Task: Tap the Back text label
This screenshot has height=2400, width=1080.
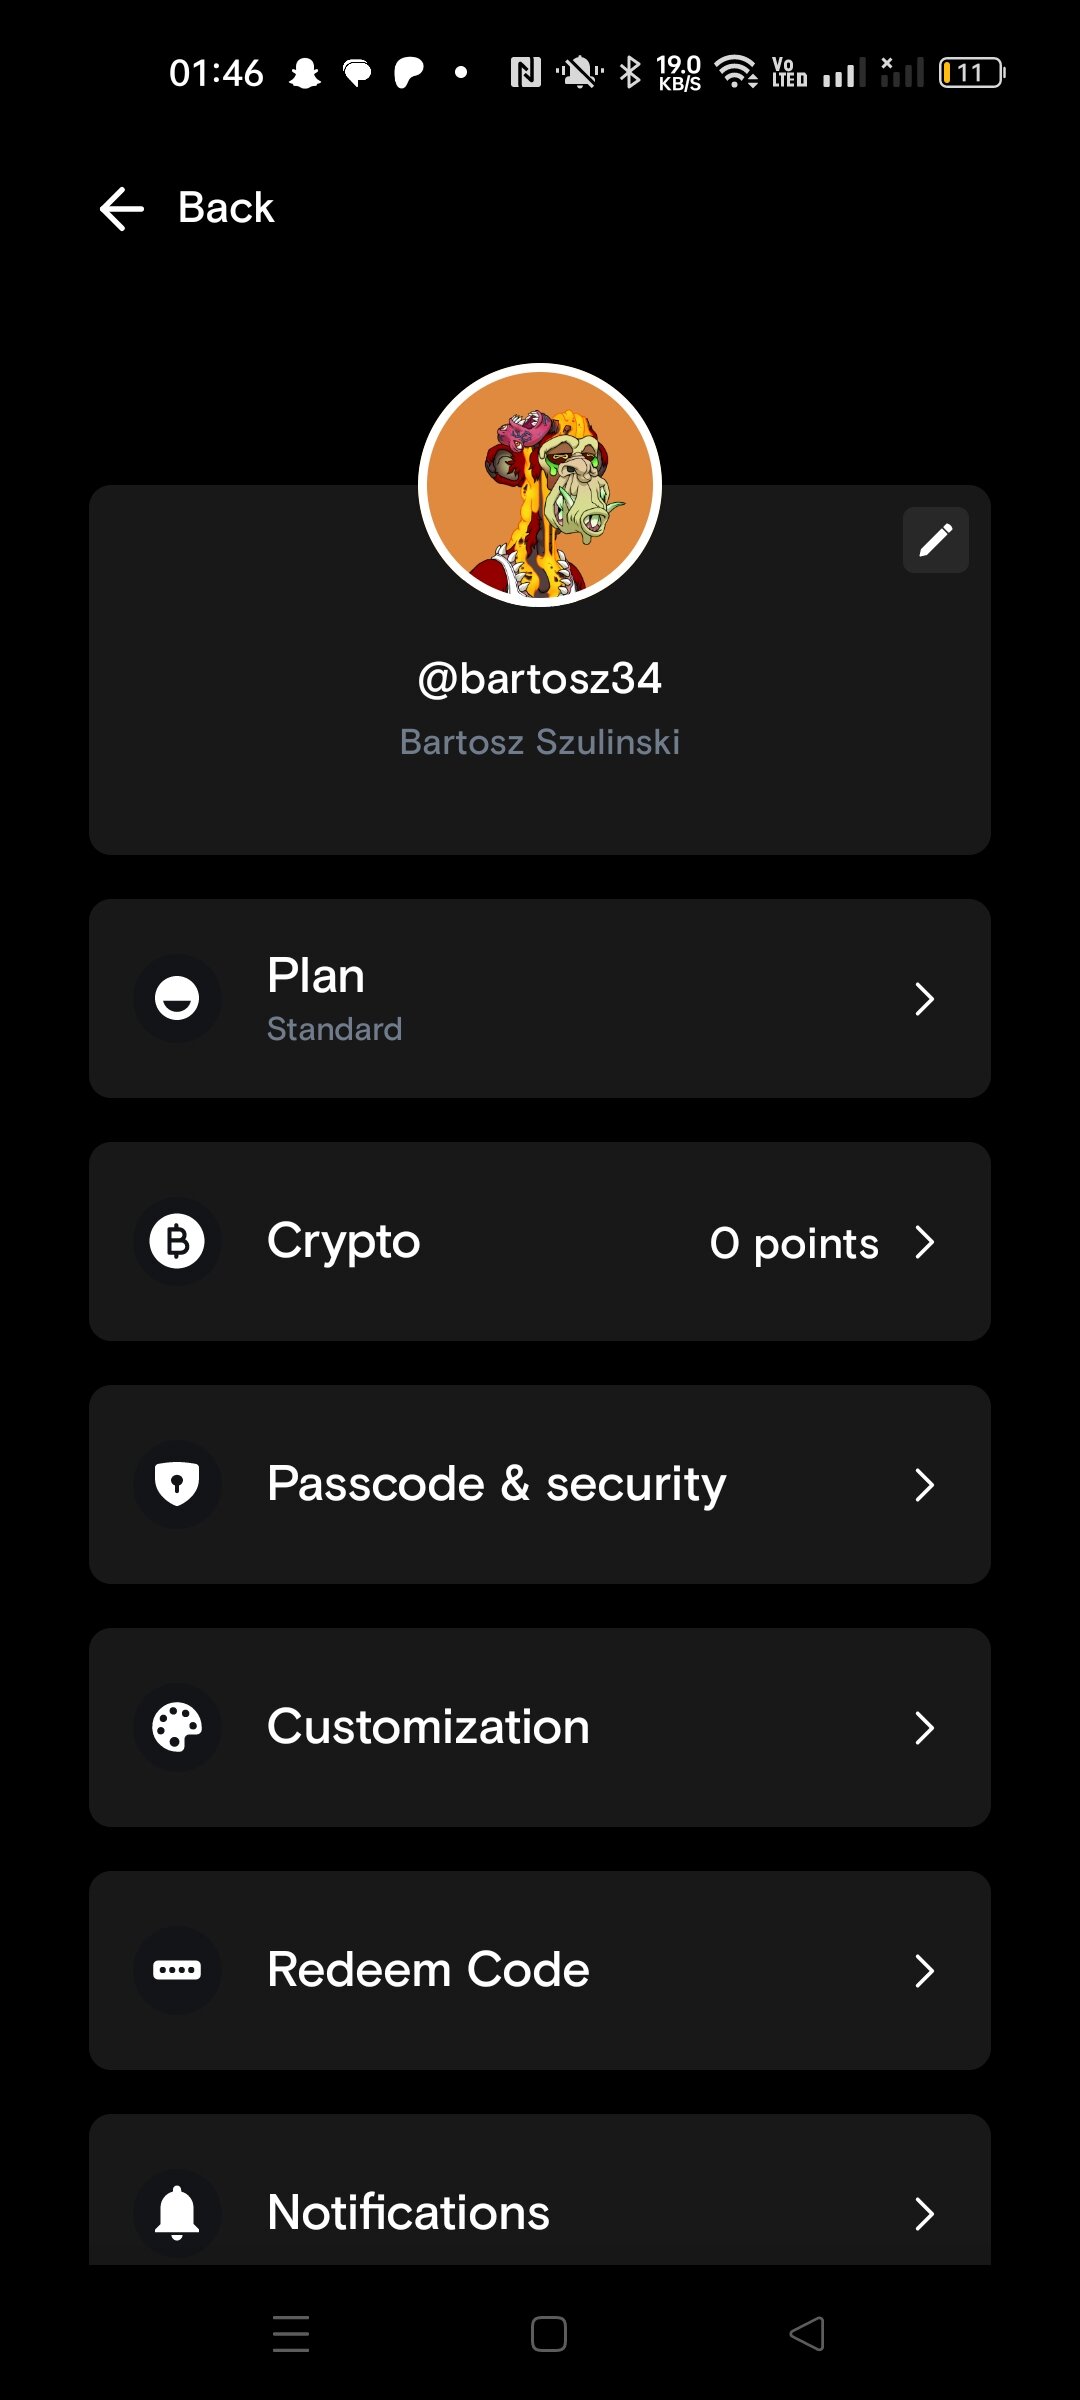Action: point(226,208)
